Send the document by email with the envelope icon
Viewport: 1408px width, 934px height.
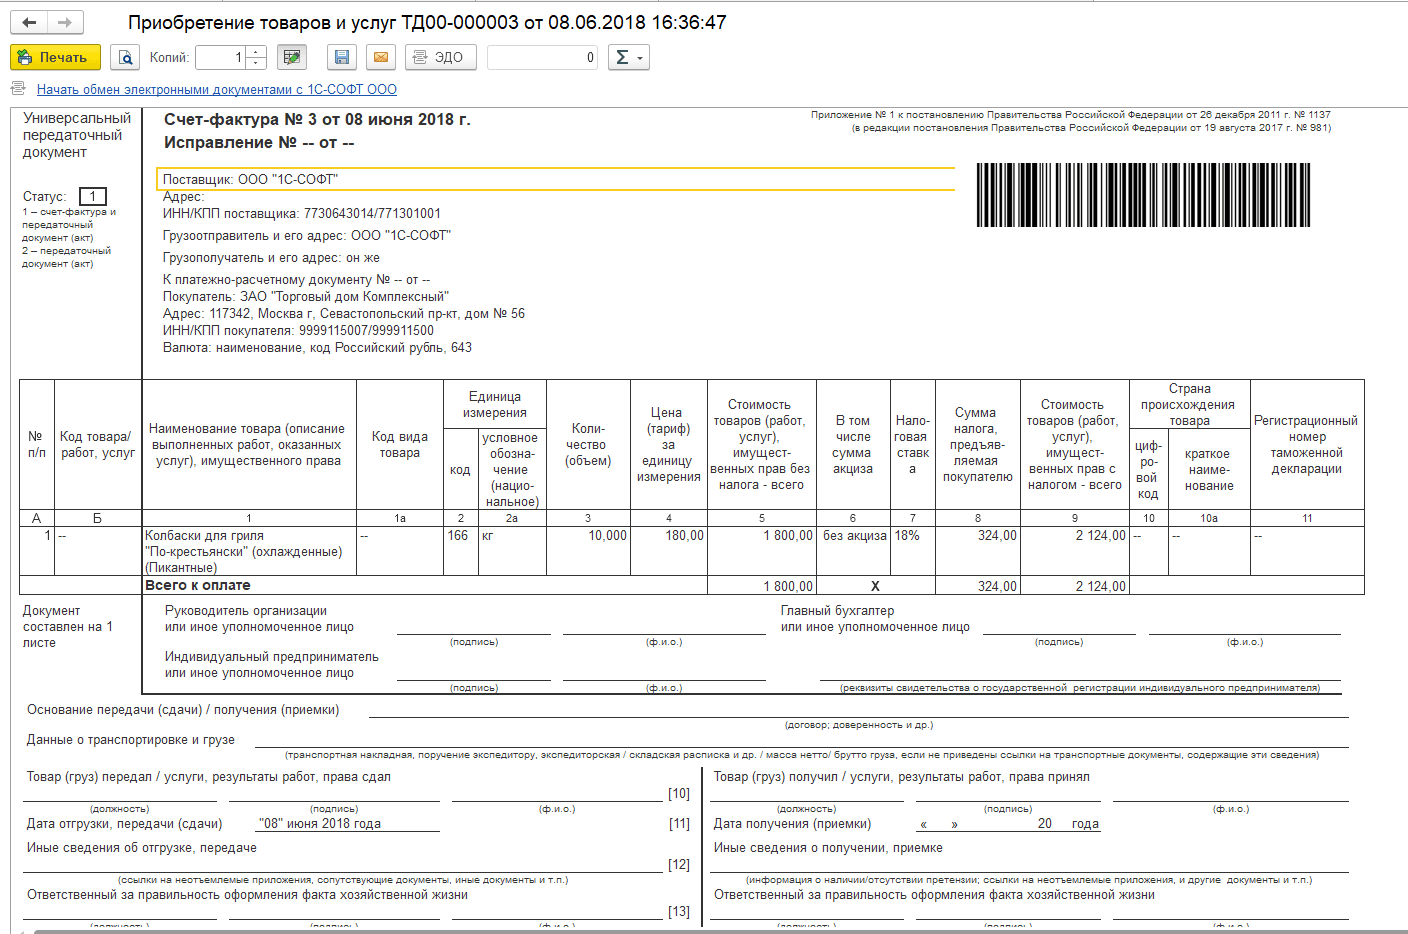[381, 57]
